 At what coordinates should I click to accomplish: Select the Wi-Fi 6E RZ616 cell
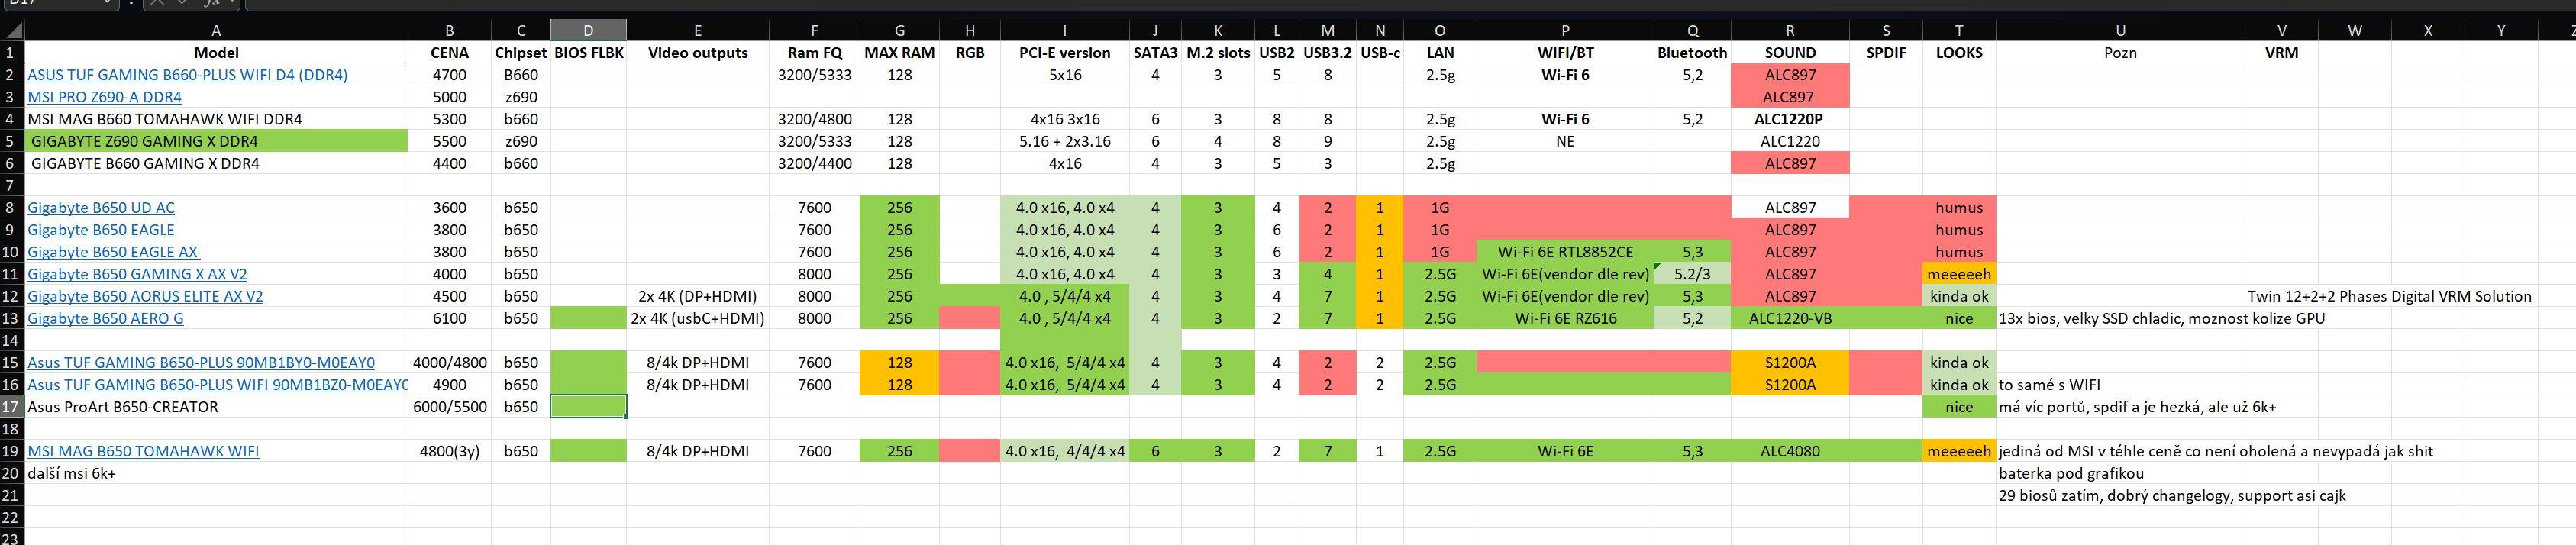[x=1565, y=318]
